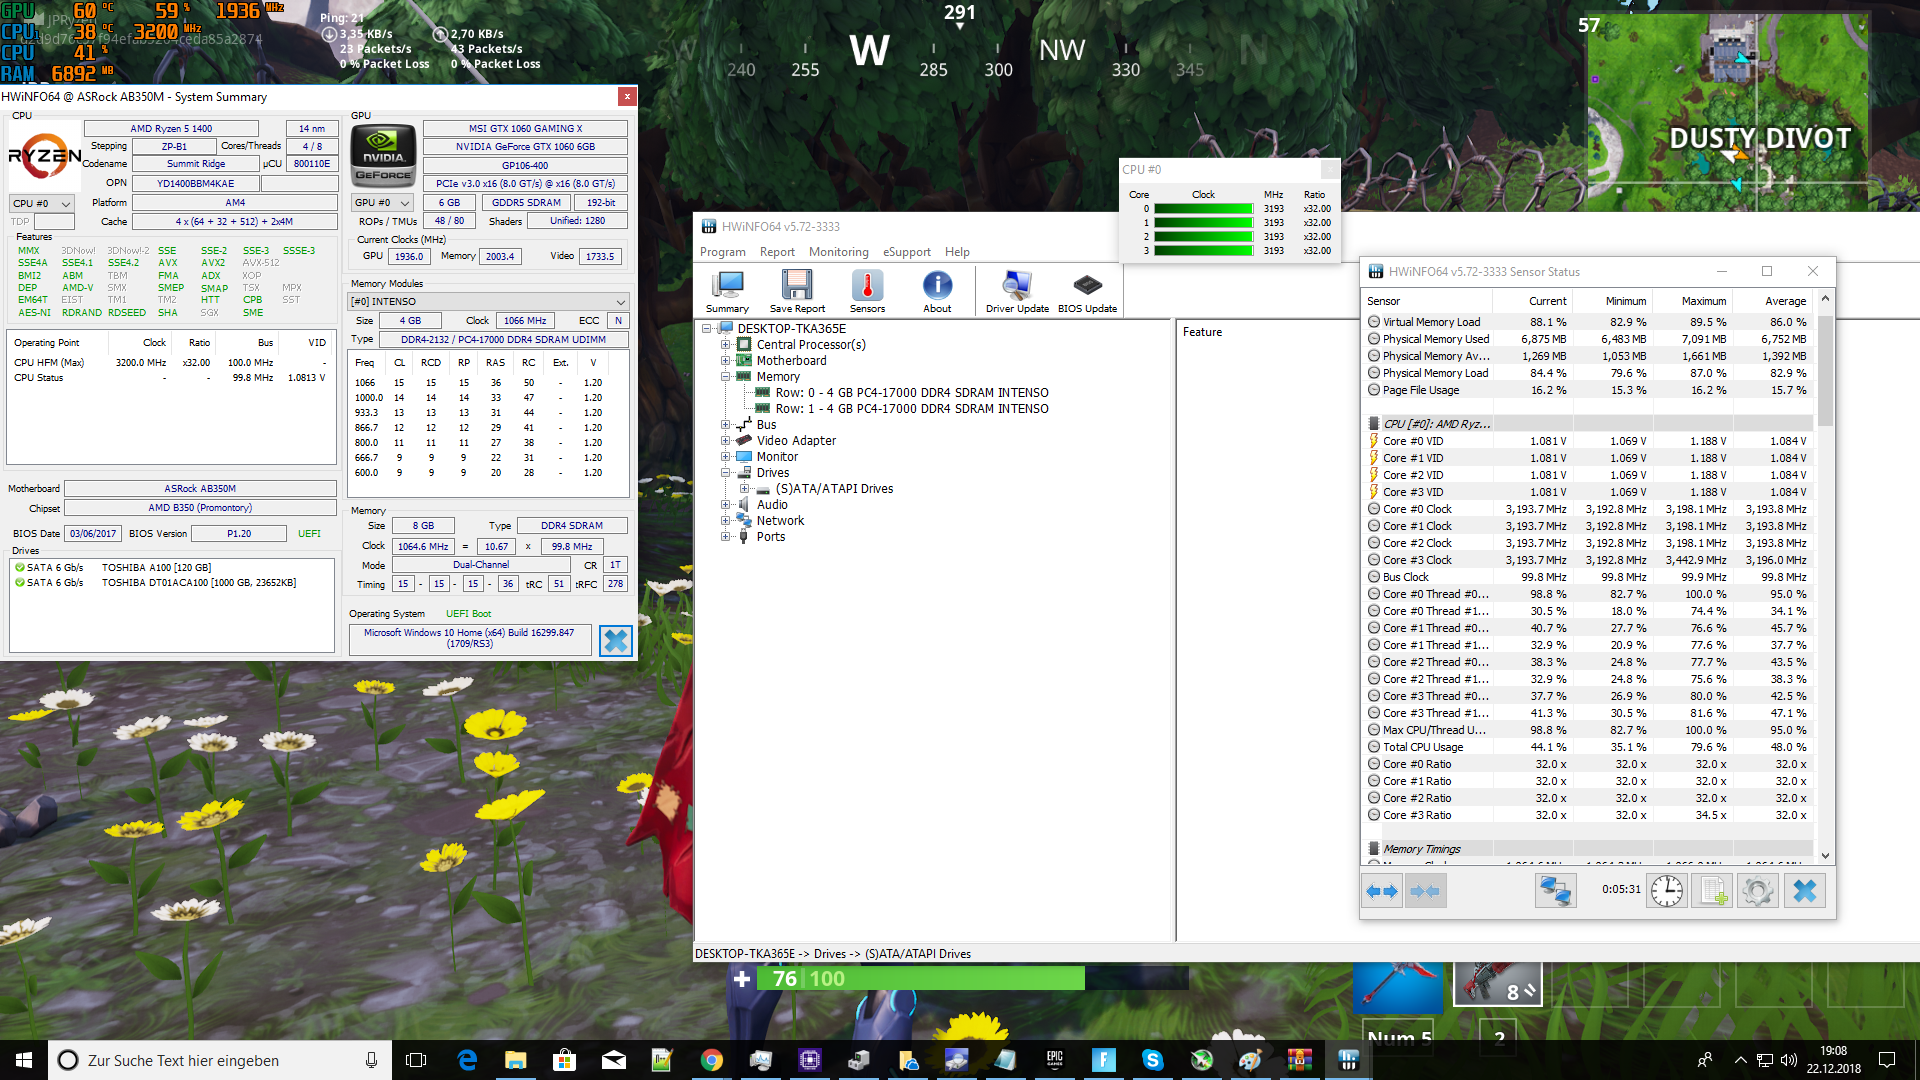Click expand columns blue arrows icon

pyautogui.click(x=1382, y=890)
